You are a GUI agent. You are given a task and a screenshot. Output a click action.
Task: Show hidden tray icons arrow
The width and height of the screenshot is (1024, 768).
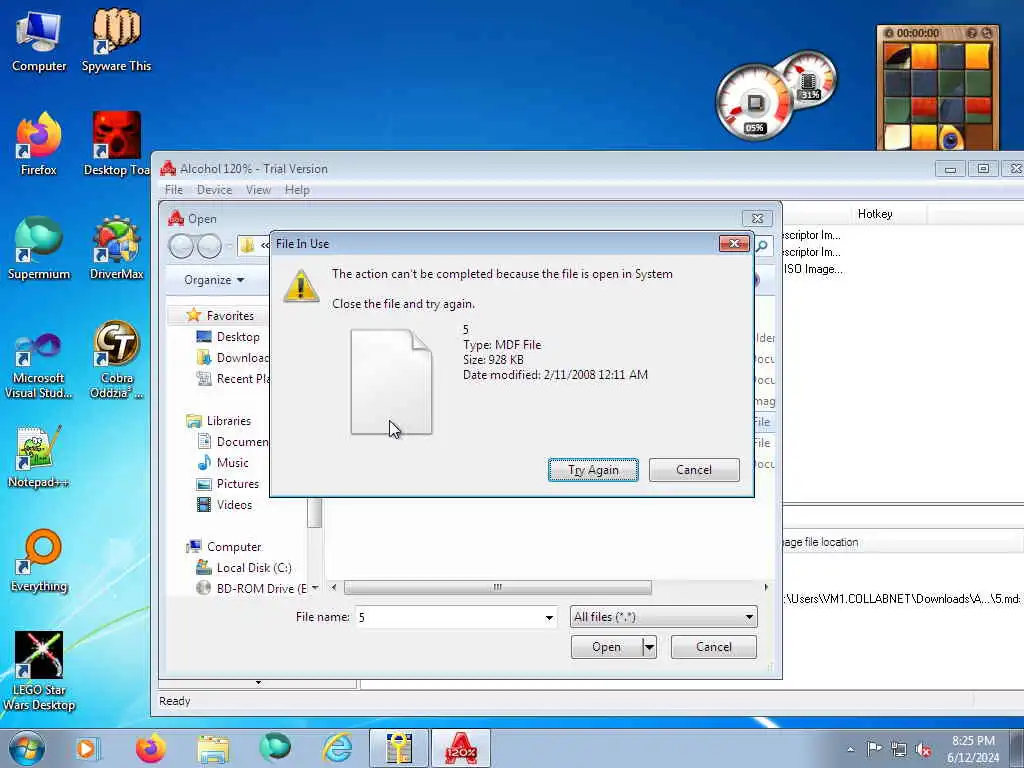(x=850, y=749)
